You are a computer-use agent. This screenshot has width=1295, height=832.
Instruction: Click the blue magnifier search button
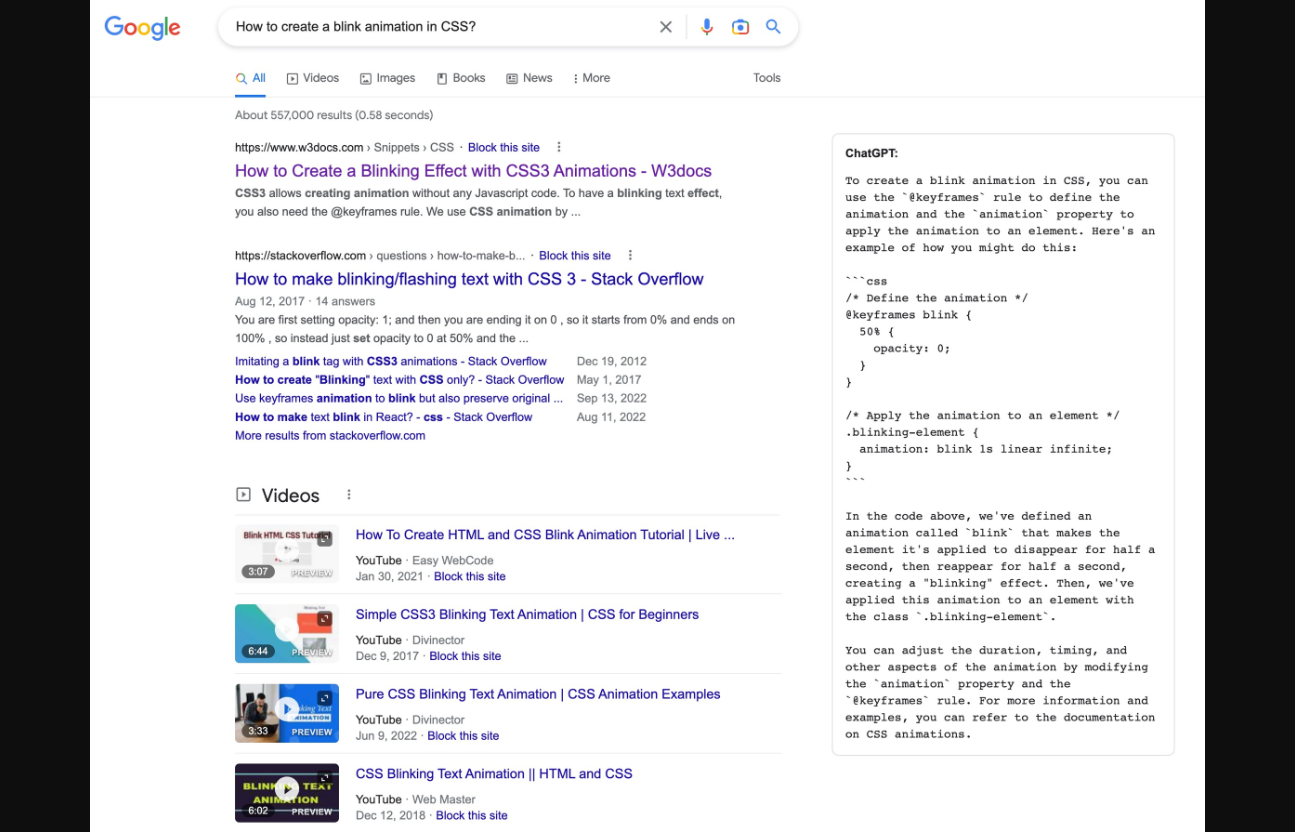click(x=773, y=27)
